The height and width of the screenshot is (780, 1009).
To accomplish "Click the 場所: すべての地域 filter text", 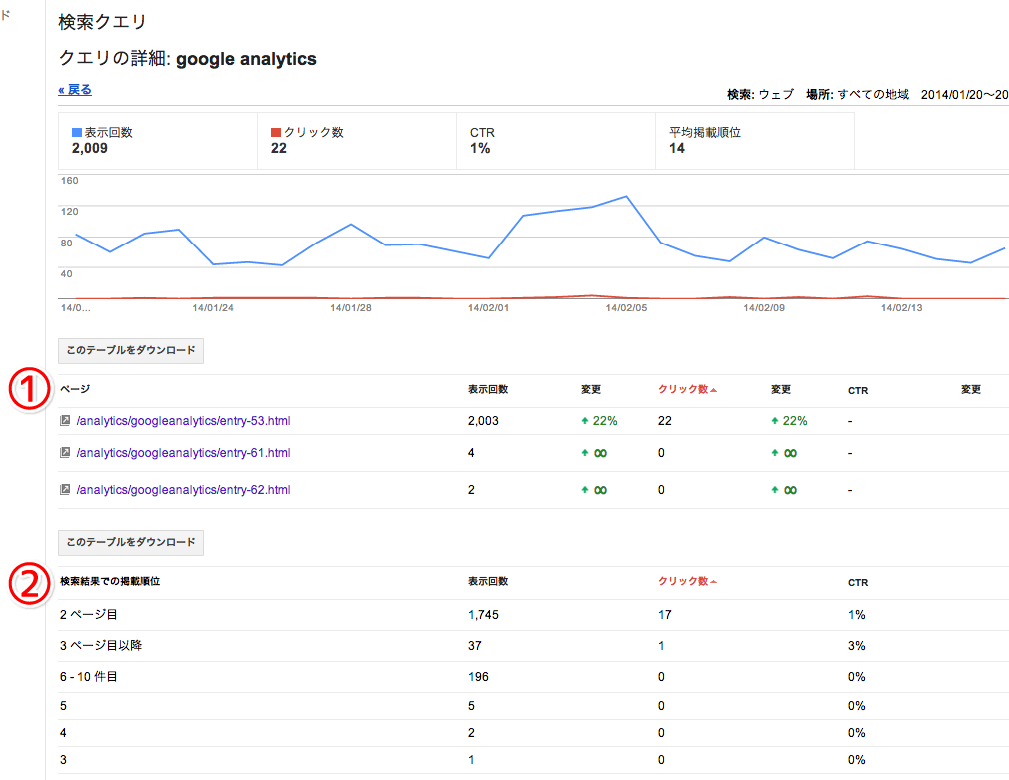I will [x=858, y=95].
